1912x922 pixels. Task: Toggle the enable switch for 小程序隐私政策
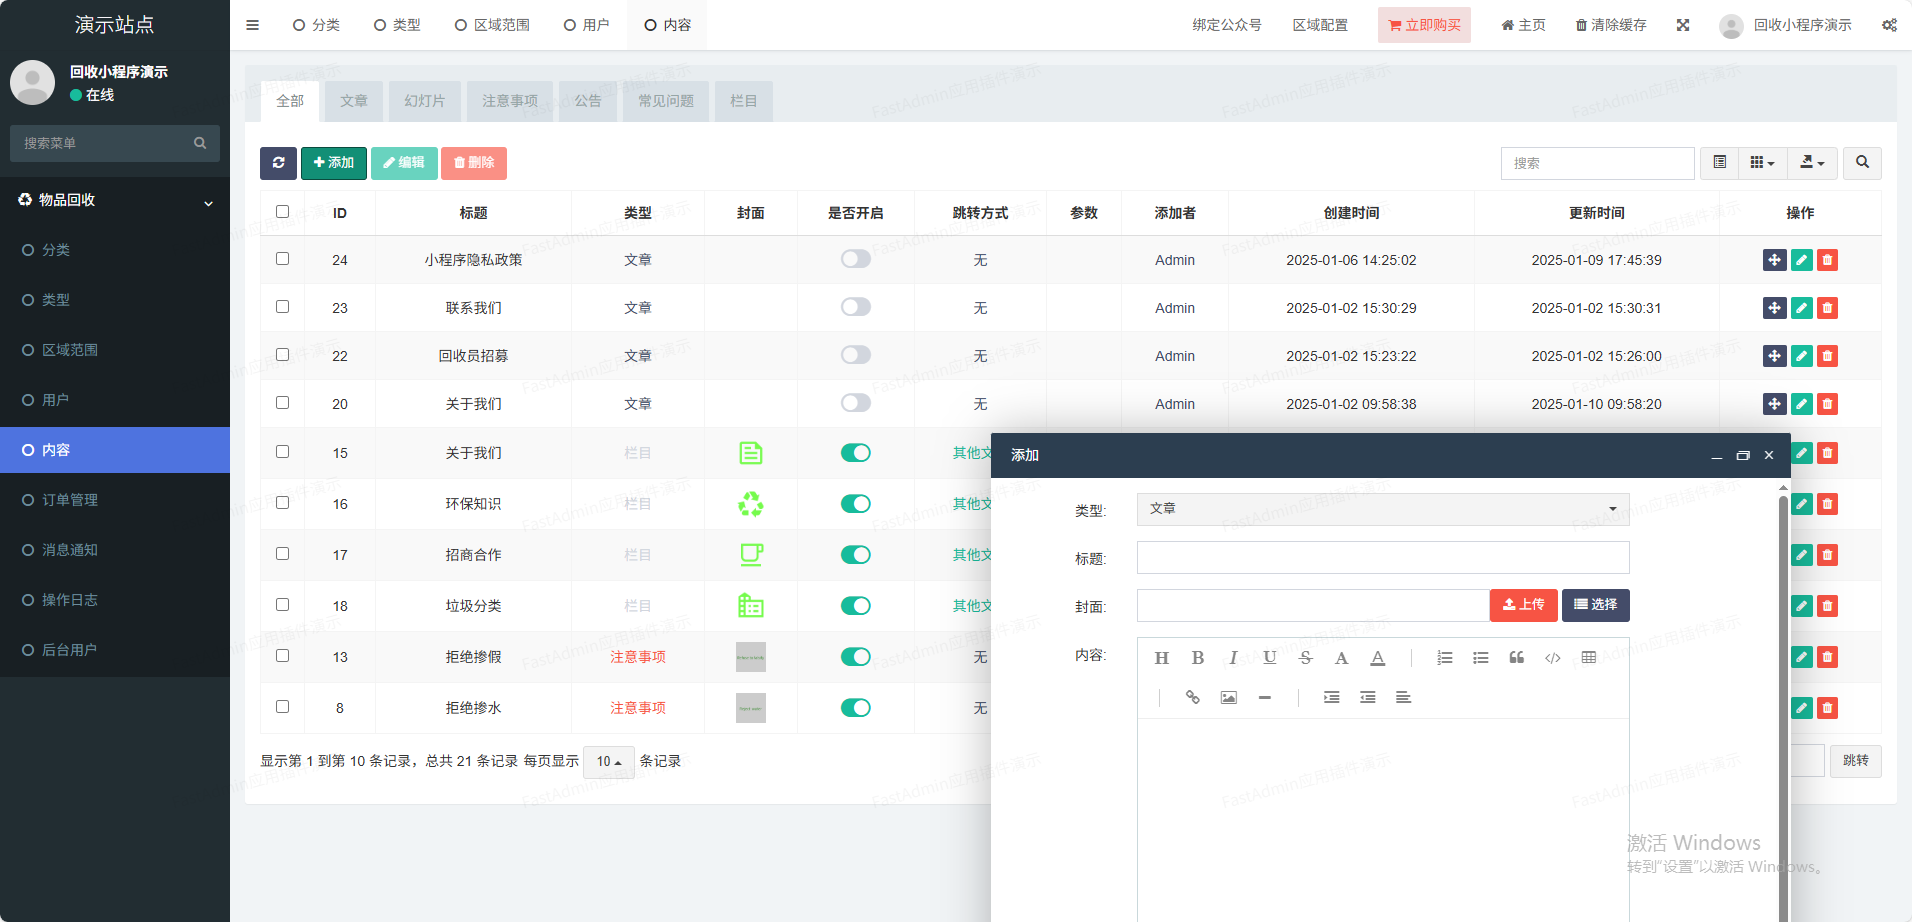tap(855, 259)
